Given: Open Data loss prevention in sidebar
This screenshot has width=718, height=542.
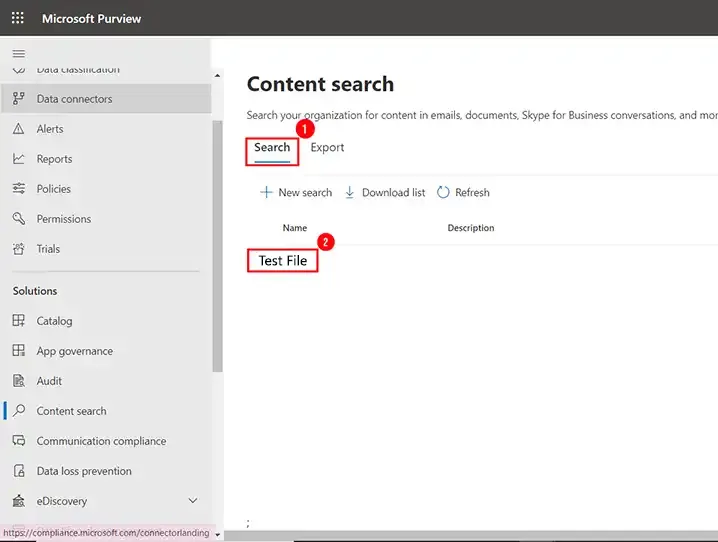Looking at the screenshot, I should click(x=84, y=471).
